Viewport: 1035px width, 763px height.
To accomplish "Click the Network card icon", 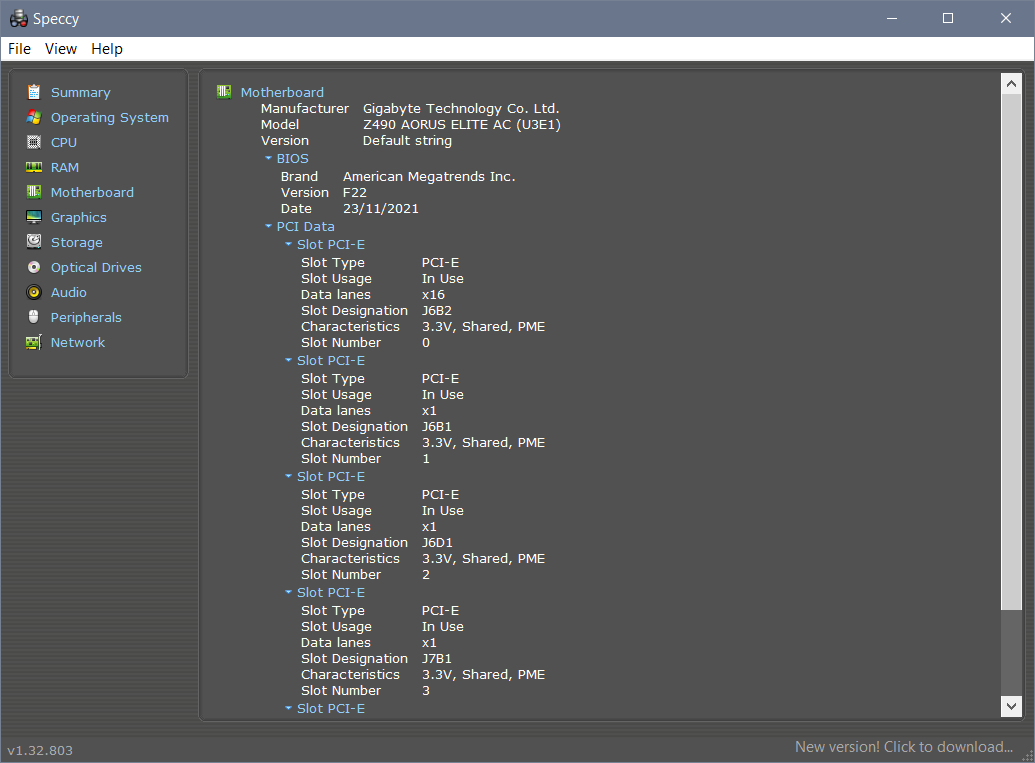I will tap(34, 342).
